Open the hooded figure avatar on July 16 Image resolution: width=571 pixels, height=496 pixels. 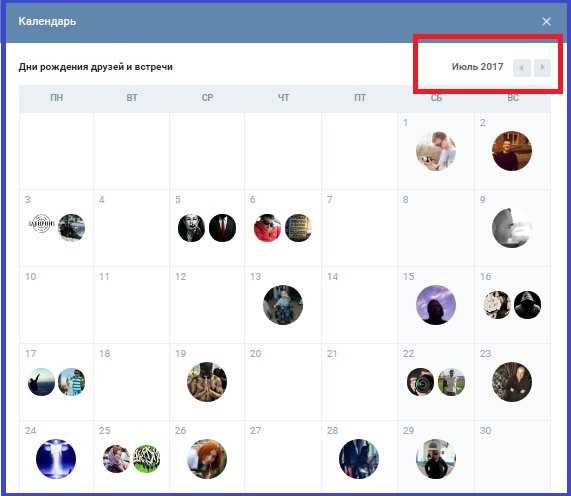click(x=527, y=305)
